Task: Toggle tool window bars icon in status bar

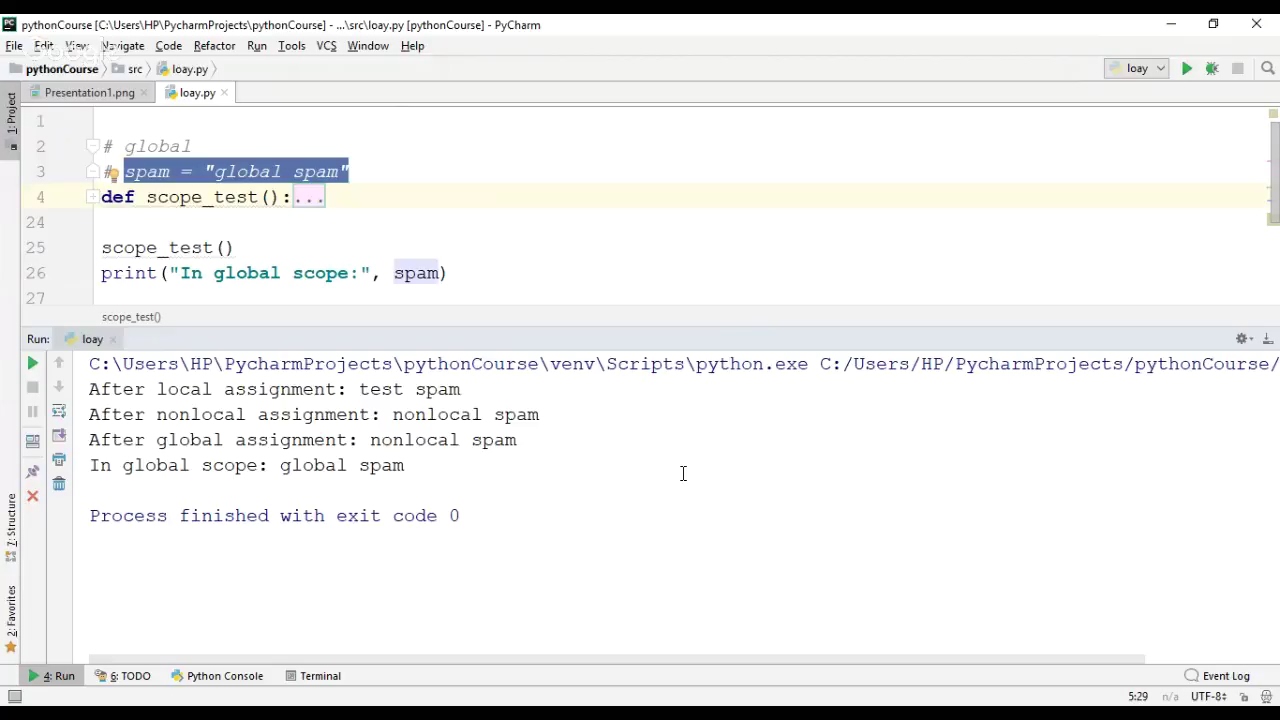Action: point(14,697)
